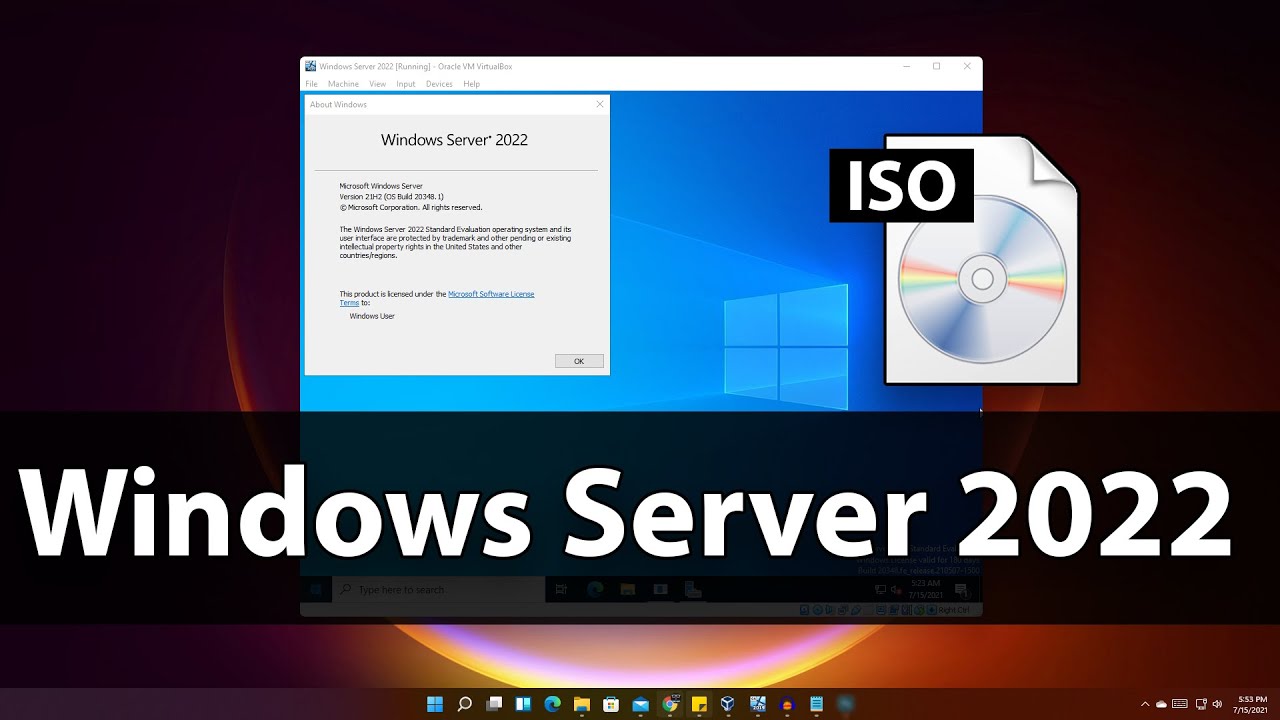Expand the hidden system tray icons chevron
Image resolution: width=1280 pixels, height=720 pixels.
[x=1145, y=704]
